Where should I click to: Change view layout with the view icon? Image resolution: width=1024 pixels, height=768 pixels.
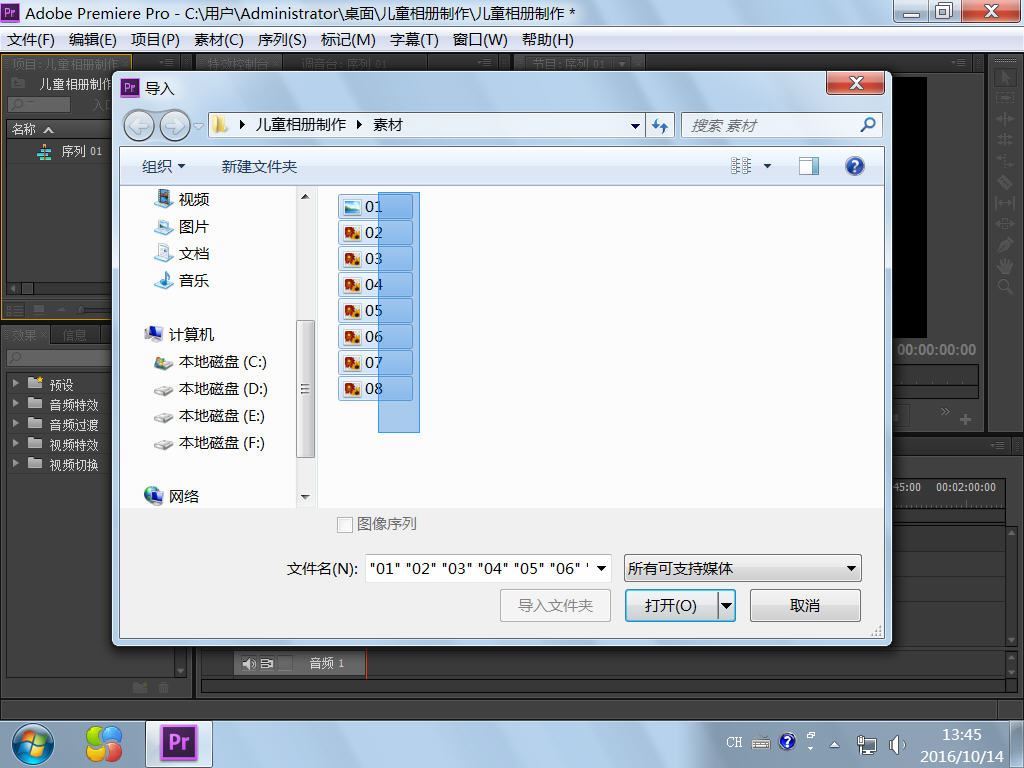(741, 167)
